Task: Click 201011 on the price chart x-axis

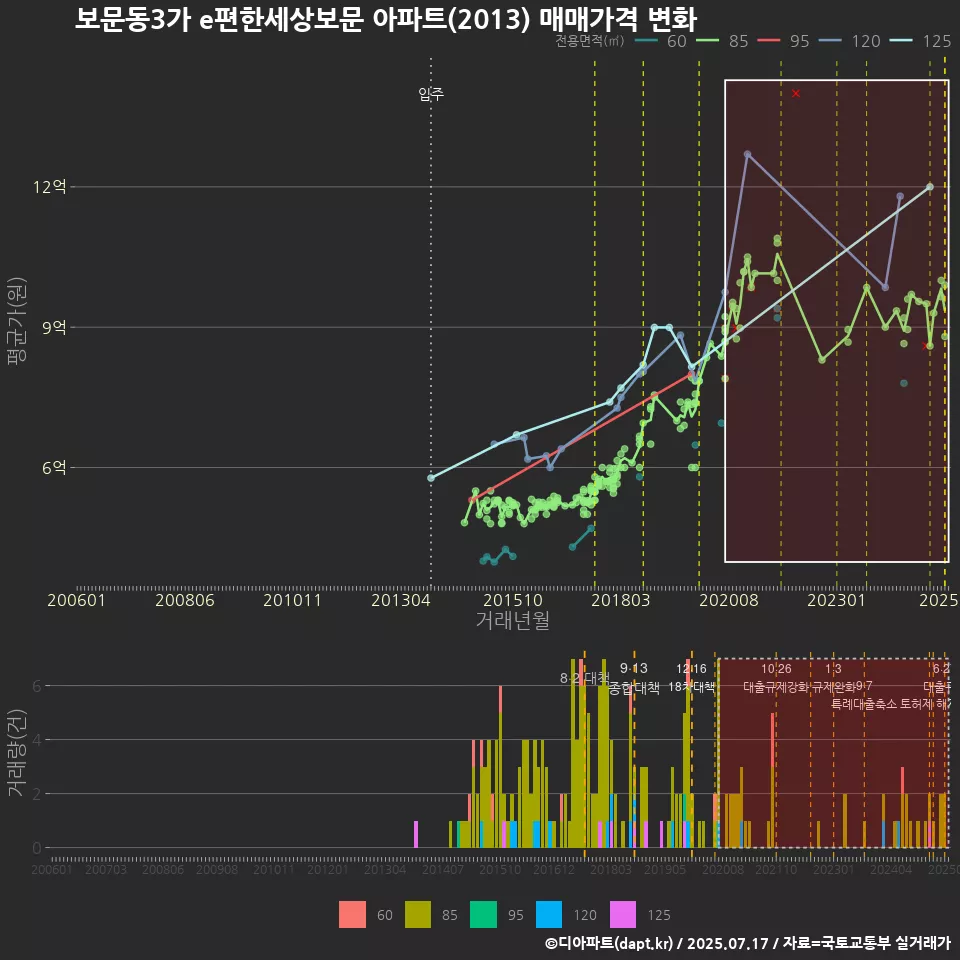Action: 292,600
